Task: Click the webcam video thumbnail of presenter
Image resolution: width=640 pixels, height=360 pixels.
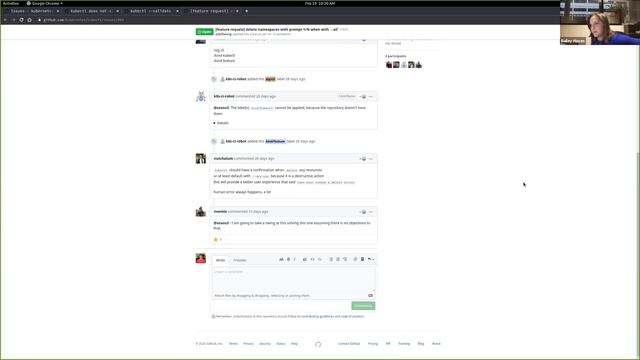Action: point(600,22)
